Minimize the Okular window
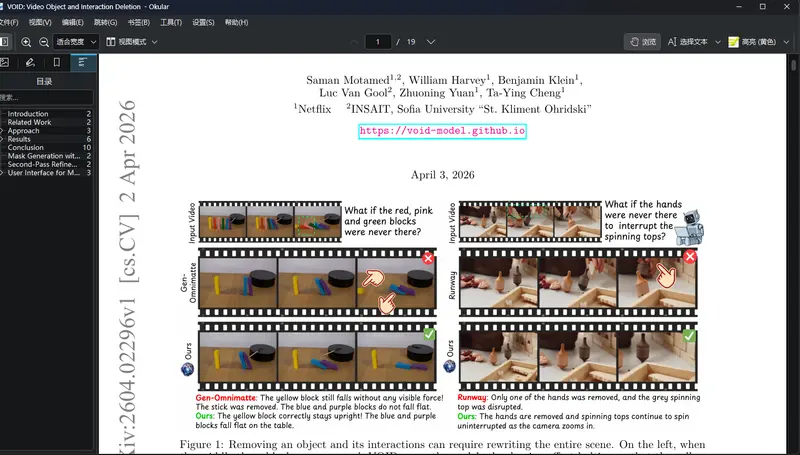This screenshot has width=800, height=455. pyautogui.click(x=739, y=7)
